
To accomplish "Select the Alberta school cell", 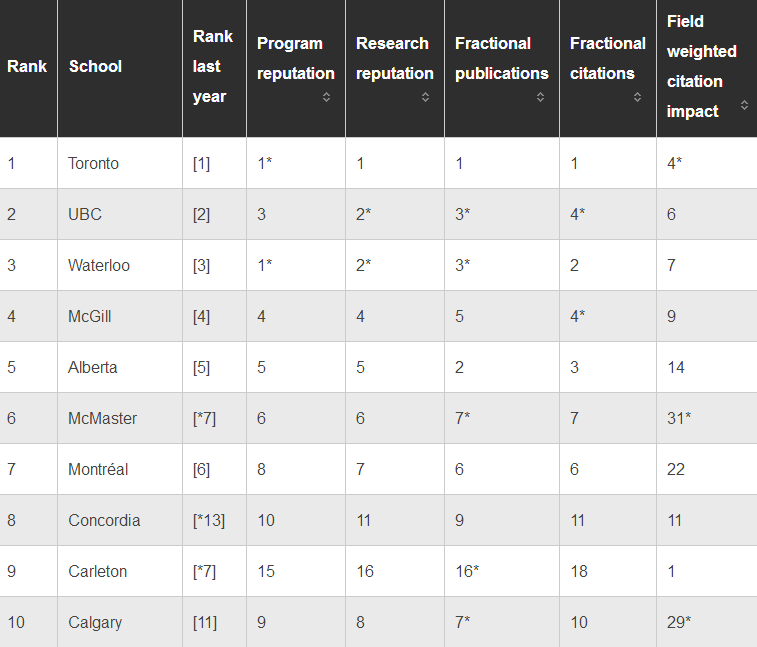I will (x=120, y=367).
